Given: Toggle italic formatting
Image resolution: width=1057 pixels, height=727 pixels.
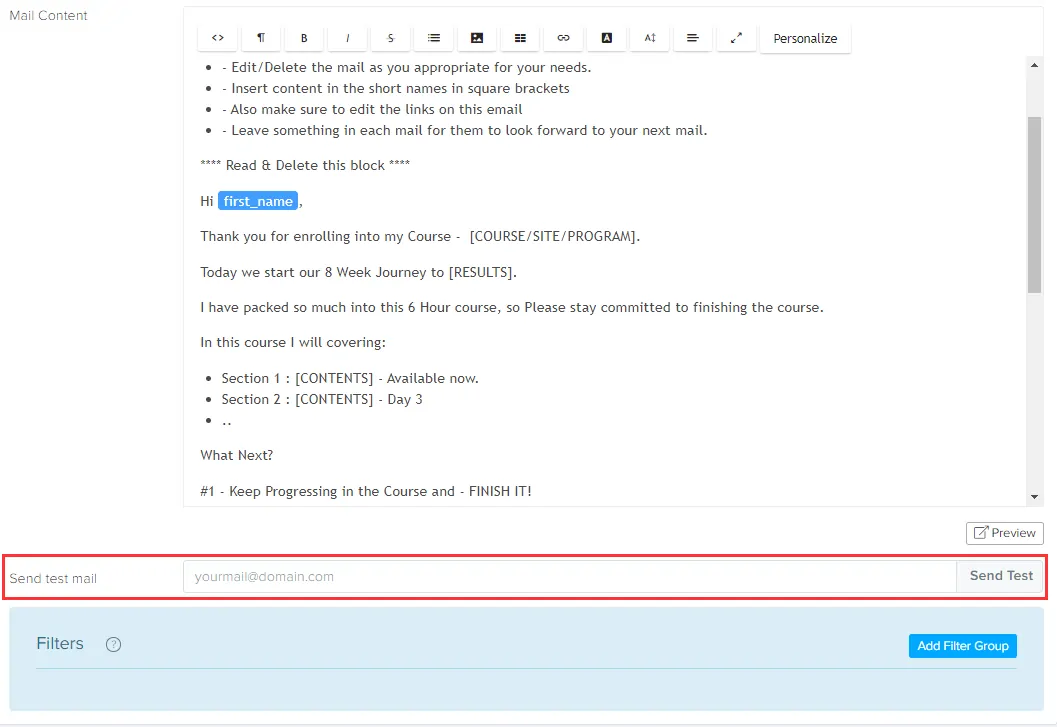Looking at the screenshot, I should pyautogui.click(x=347, y=38).
